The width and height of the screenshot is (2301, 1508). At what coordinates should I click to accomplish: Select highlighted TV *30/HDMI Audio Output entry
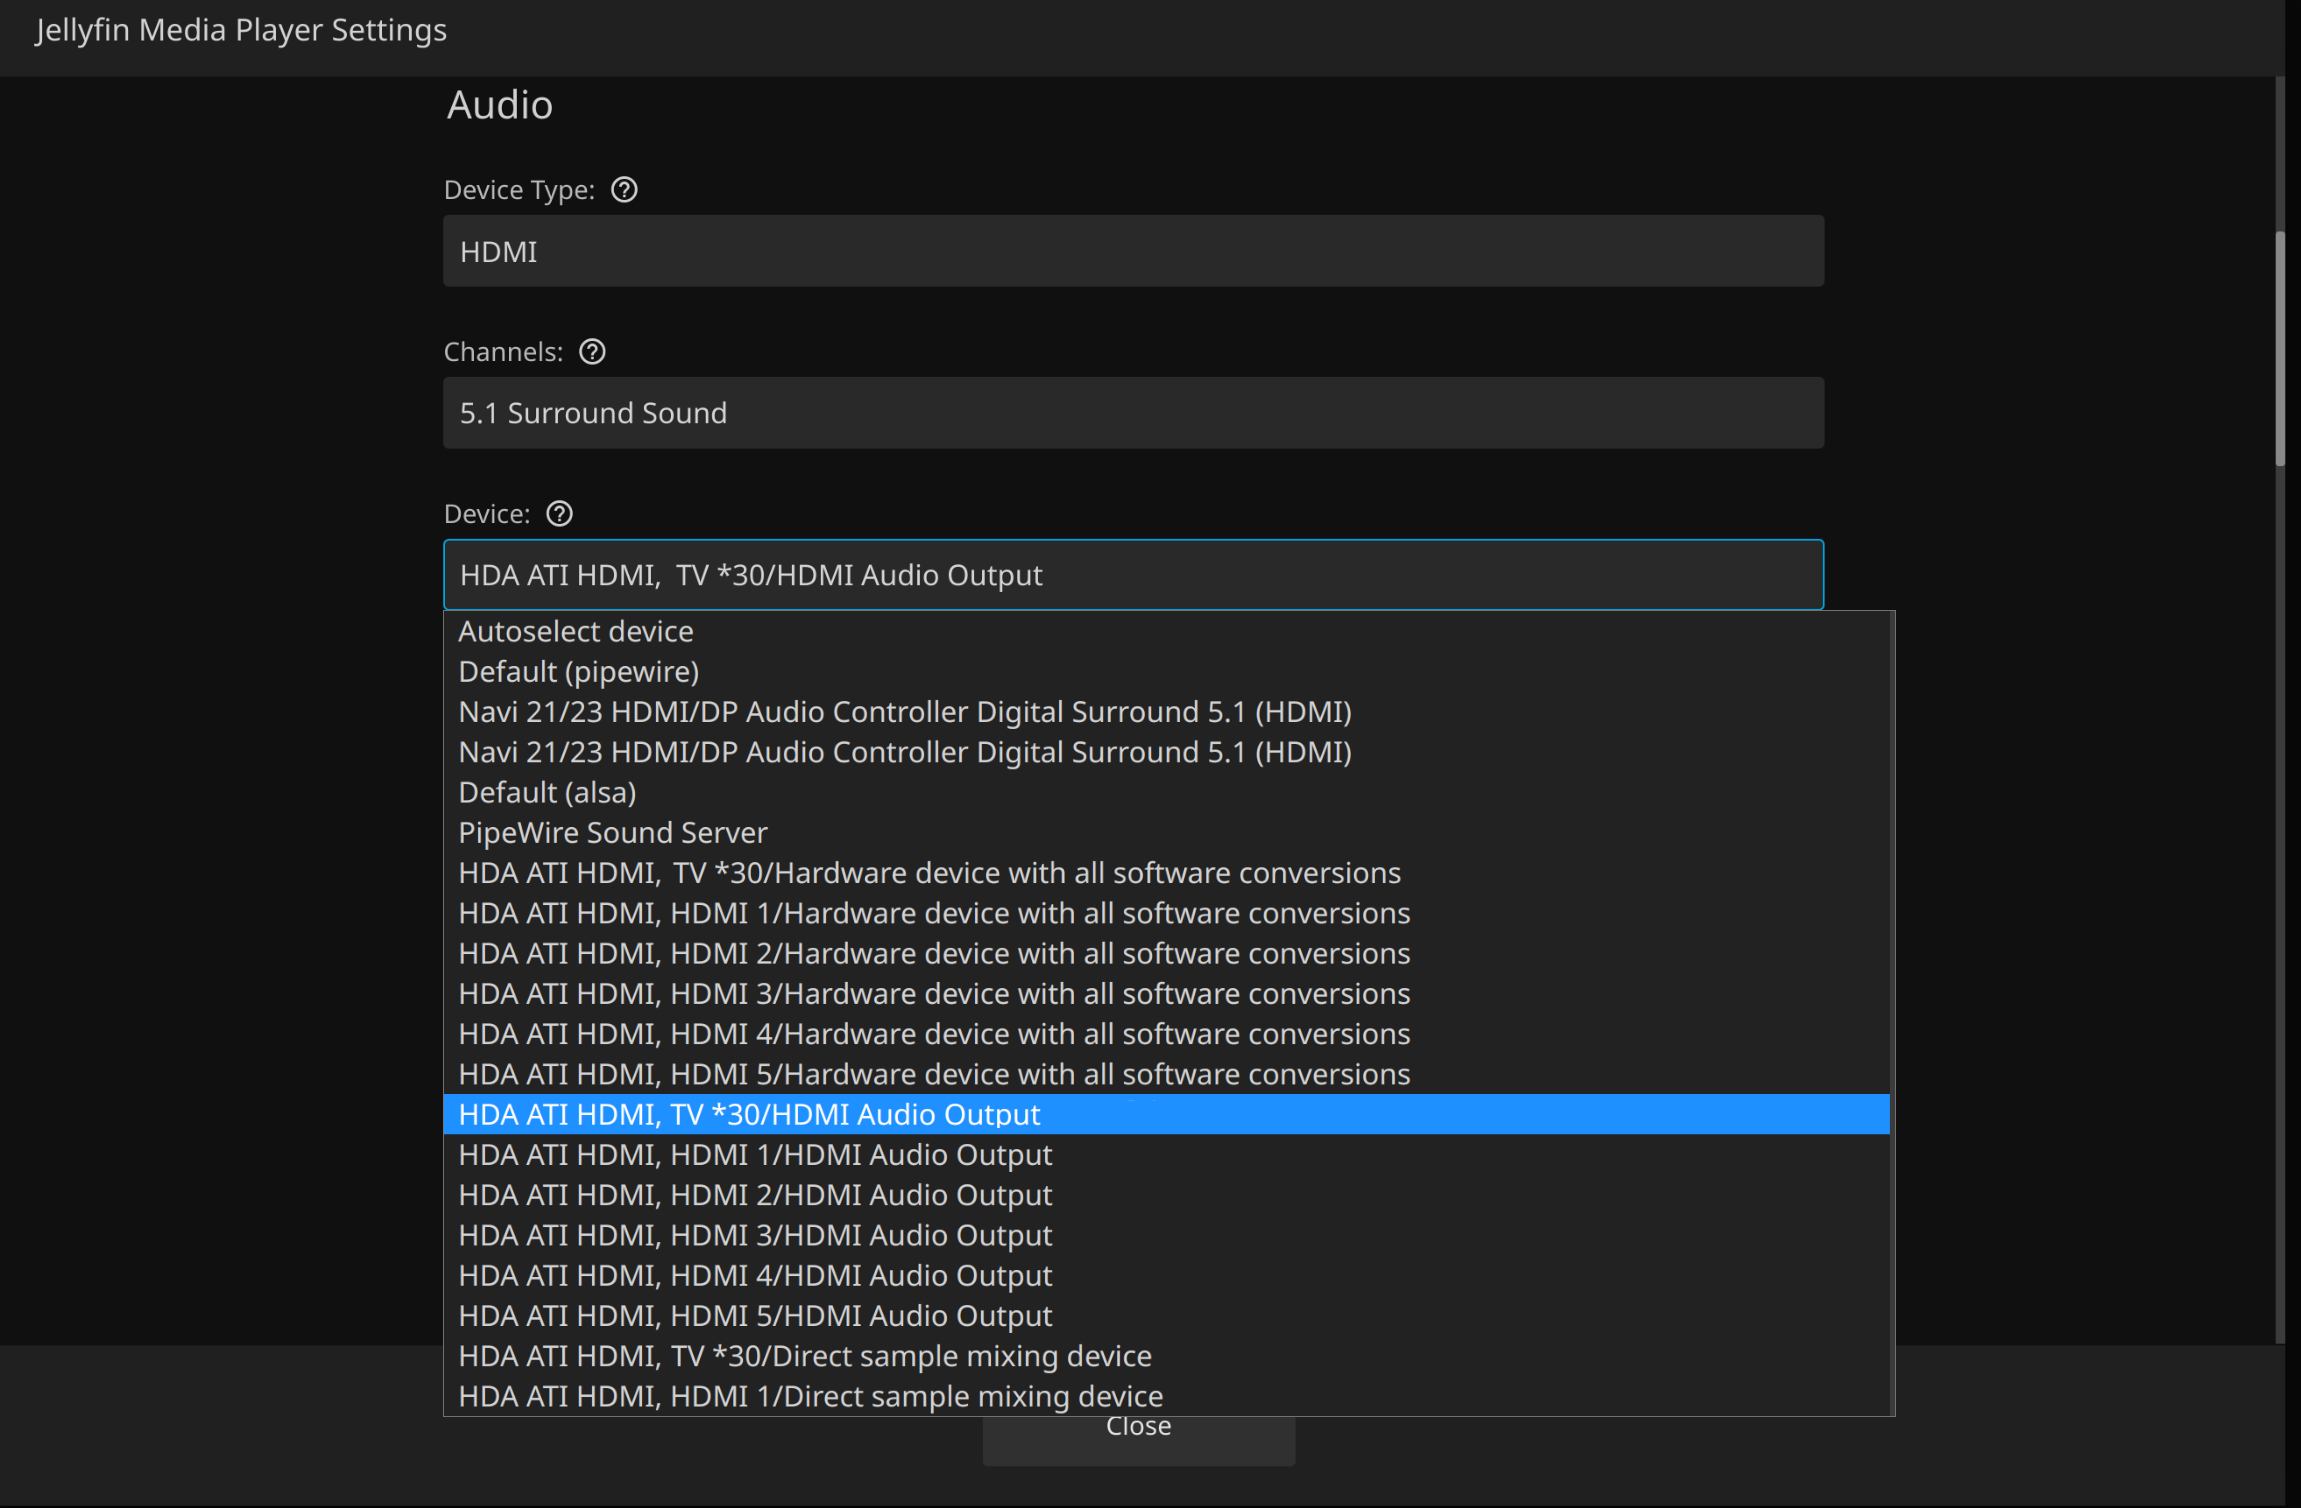coord(750,1115)
